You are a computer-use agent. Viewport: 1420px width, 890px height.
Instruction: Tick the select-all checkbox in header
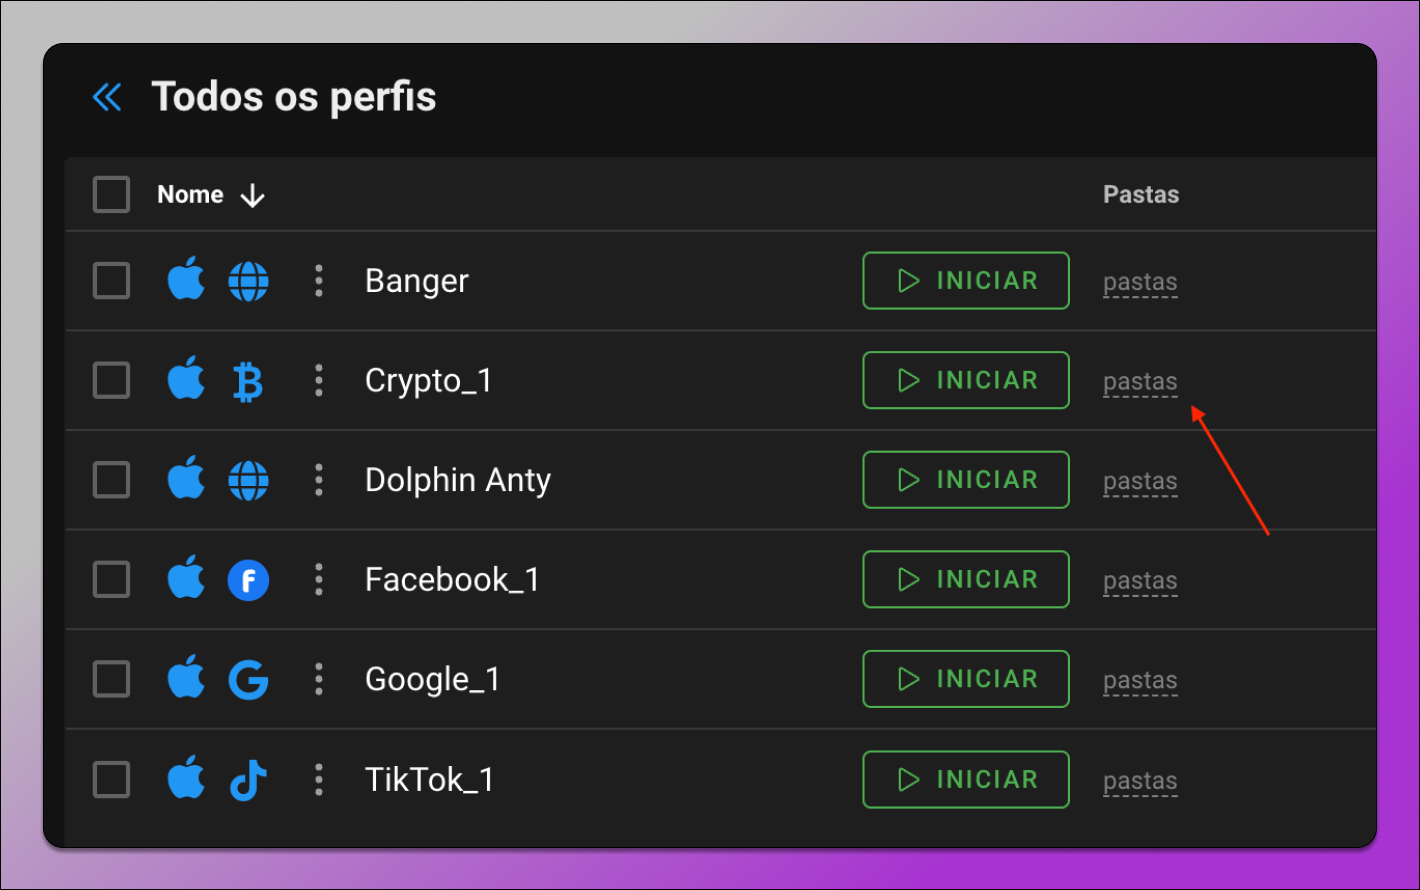(x=111, y=194)
